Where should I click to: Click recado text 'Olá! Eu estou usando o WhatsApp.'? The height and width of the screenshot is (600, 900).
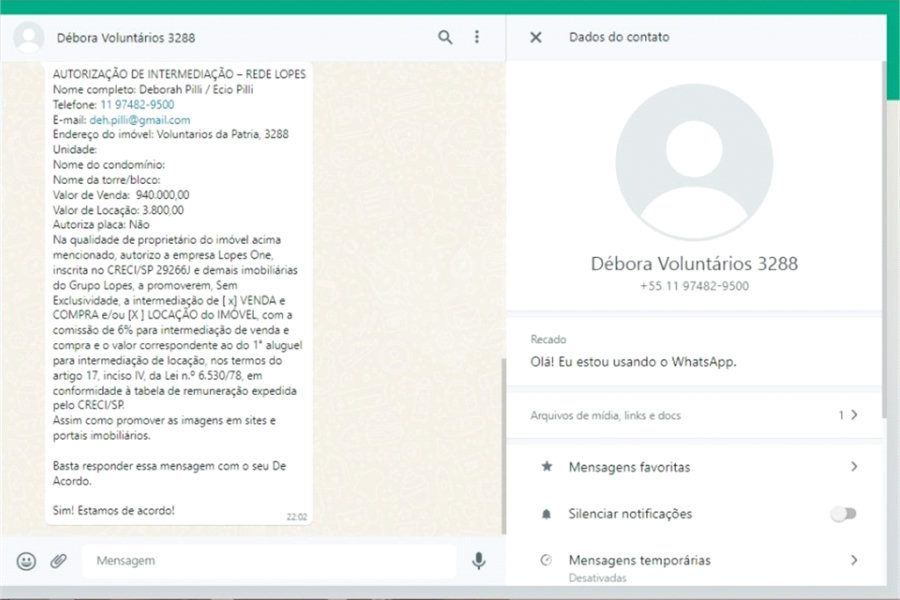[x=633, y=362]
